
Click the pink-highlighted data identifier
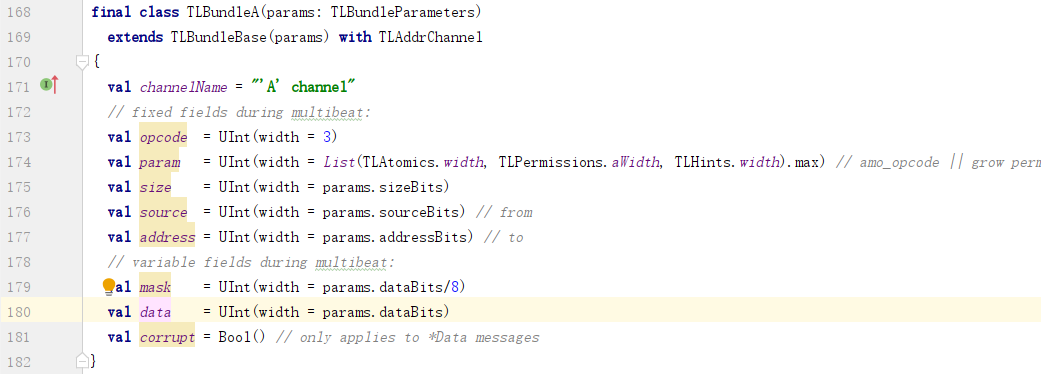(x=155, y=312)
